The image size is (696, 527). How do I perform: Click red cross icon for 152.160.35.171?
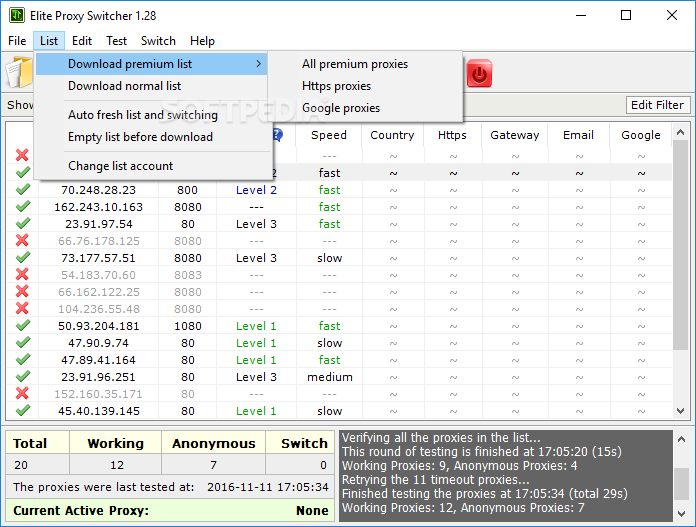coord(22,393)
